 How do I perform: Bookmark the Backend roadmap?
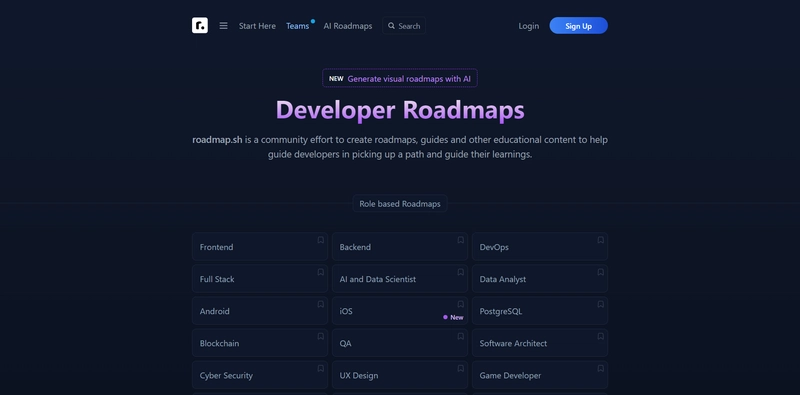(x=460, y=240)
